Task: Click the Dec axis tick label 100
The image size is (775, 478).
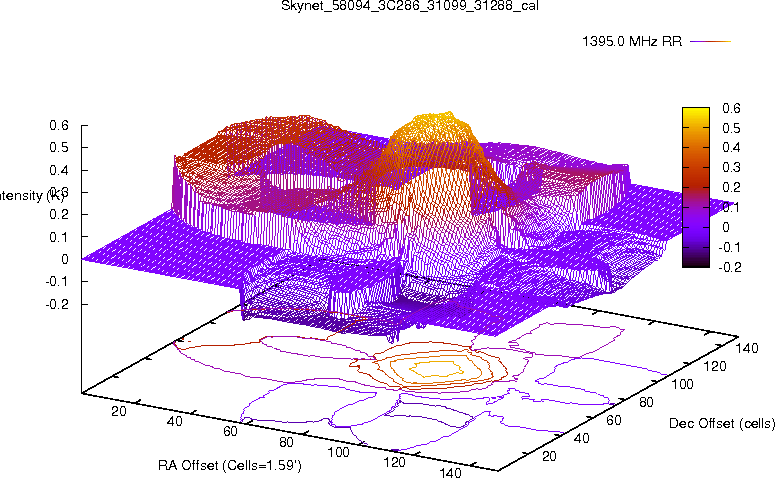Action: pos(683,384)
